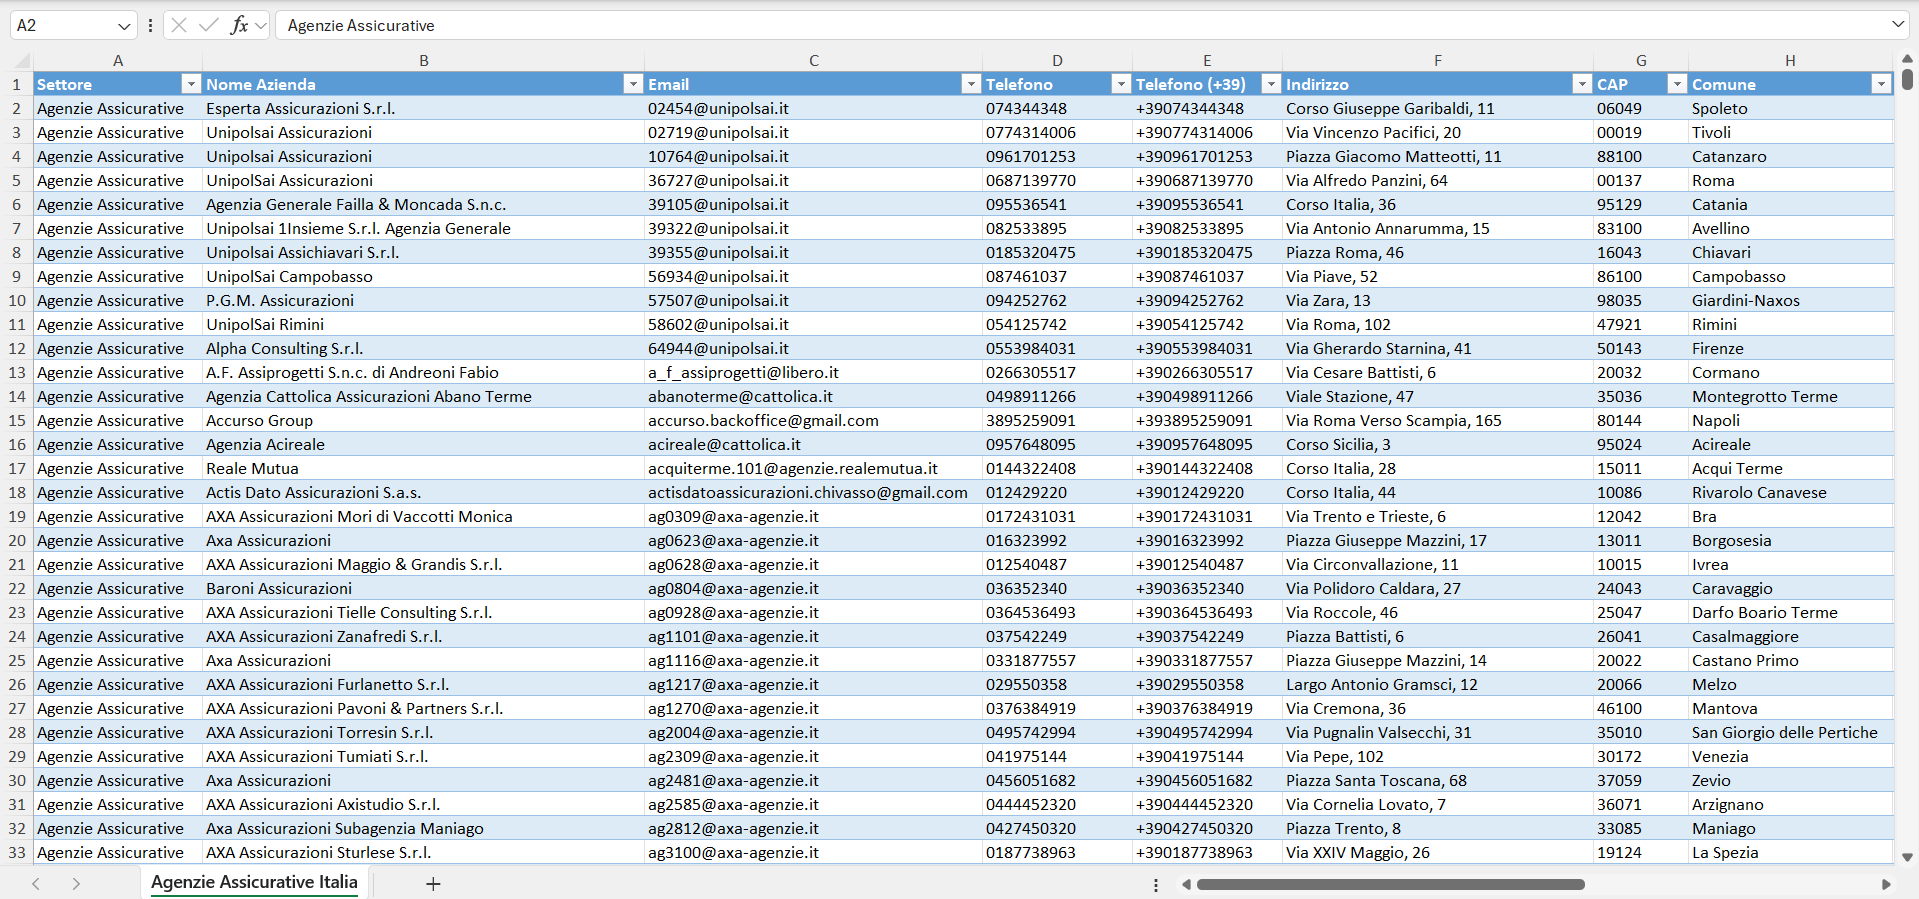Select Comune cell Casalmaggiore
This screenshot has width=1919, height=899.
tap(1791, 636)
